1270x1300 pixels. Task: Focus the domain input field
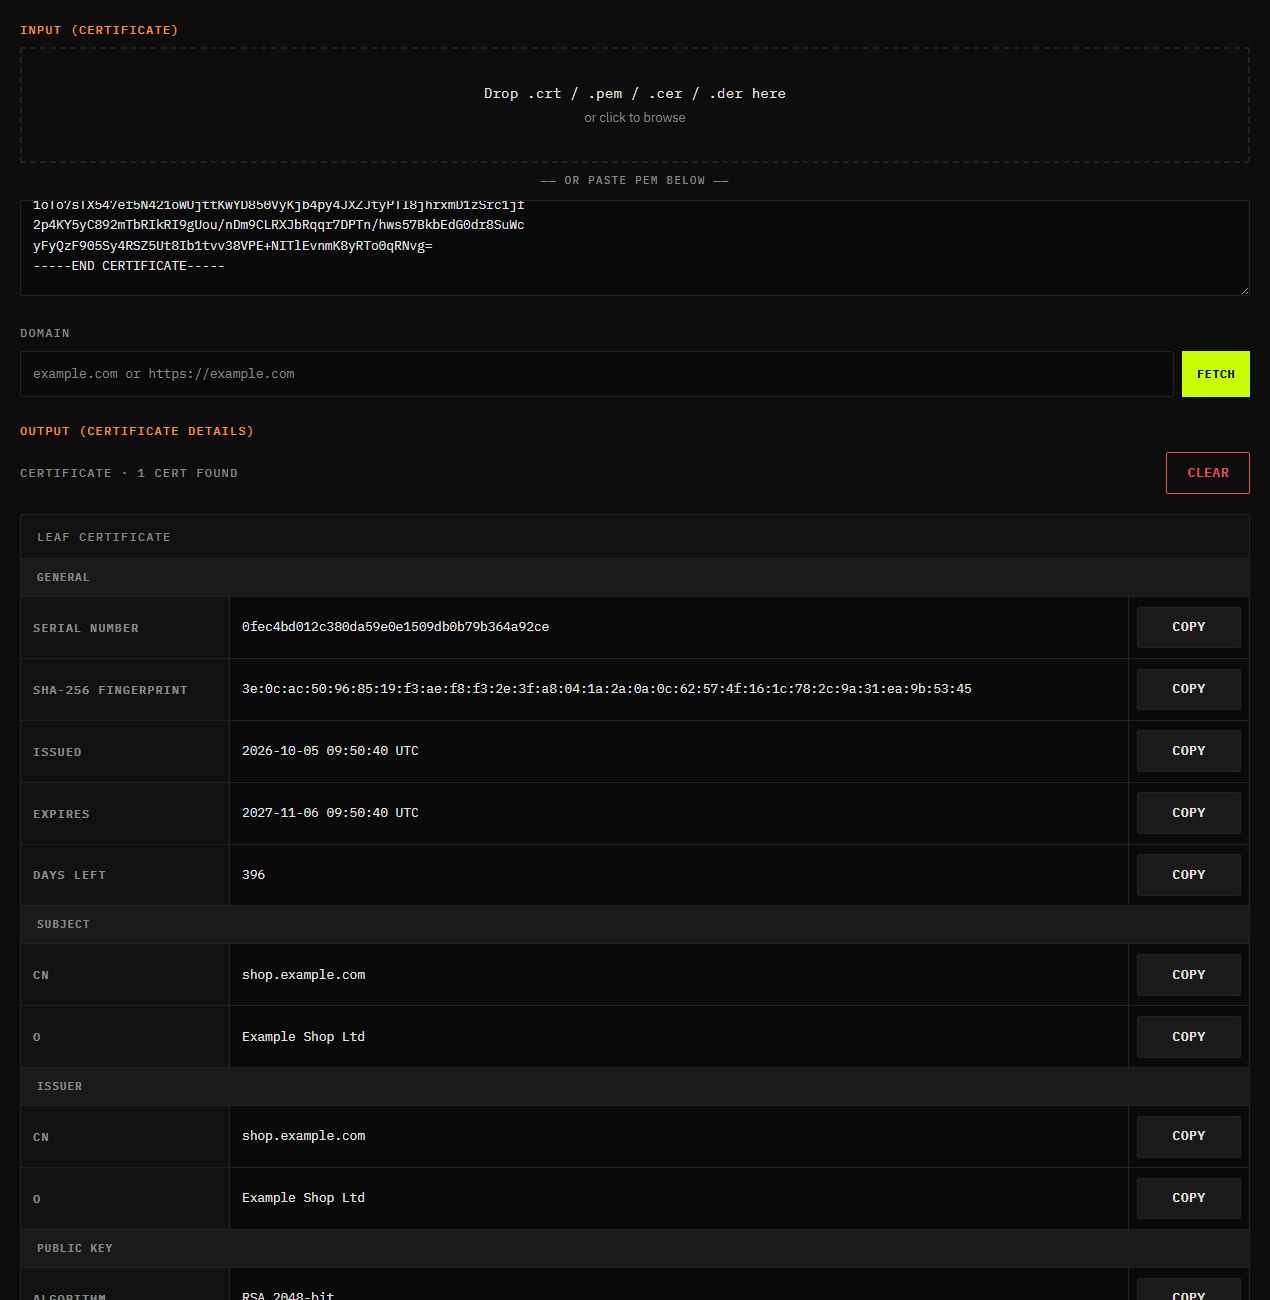tap(597, 374)
